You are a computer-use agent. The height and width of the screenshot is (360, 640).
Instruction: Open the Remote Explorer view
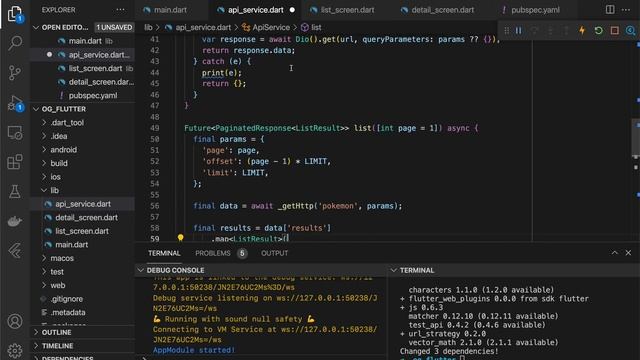(x=15, y=133)
